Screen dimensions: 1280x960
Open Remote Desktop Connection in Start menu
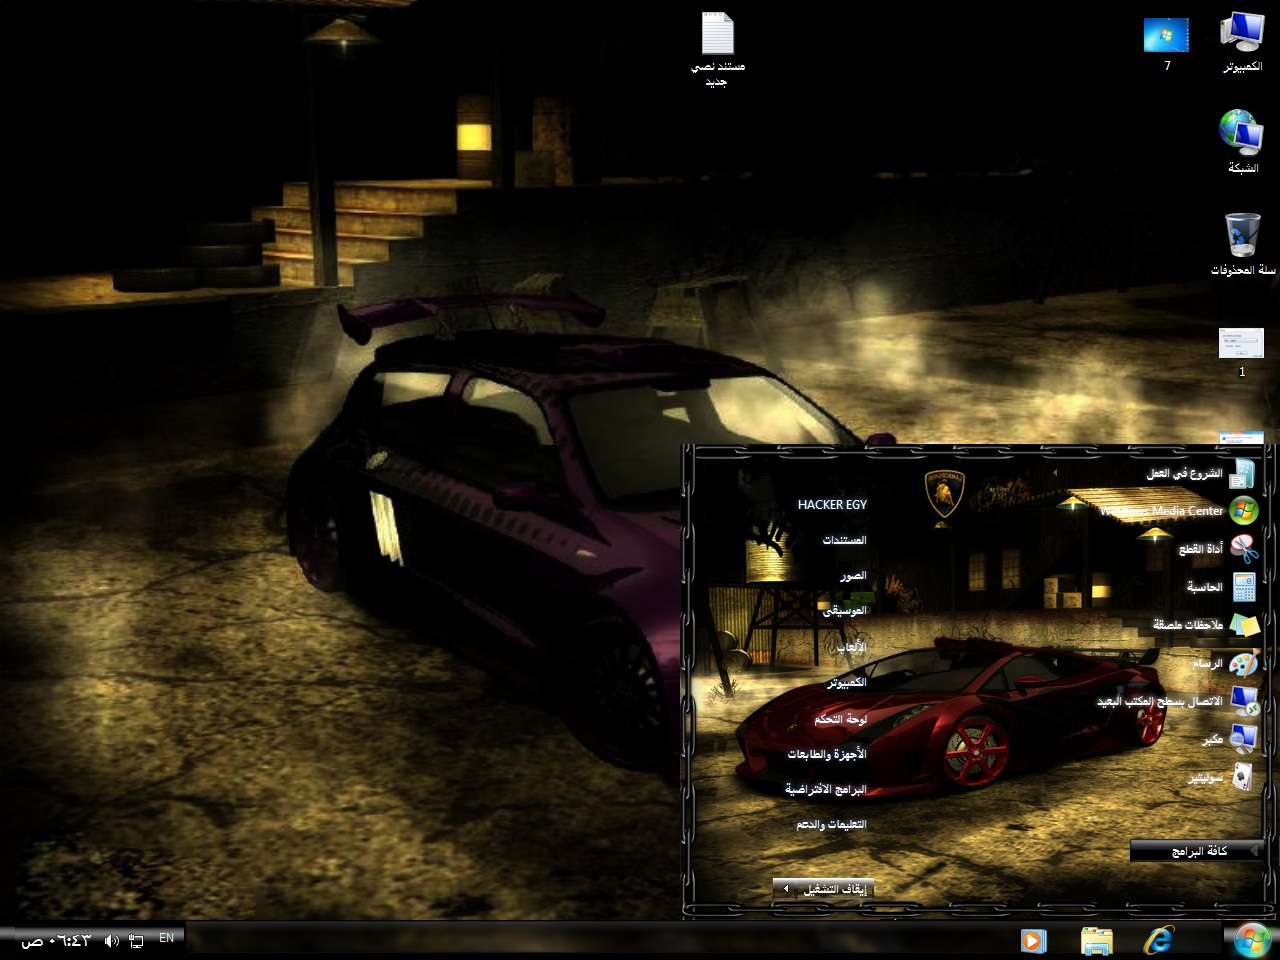pos(1160,702)
